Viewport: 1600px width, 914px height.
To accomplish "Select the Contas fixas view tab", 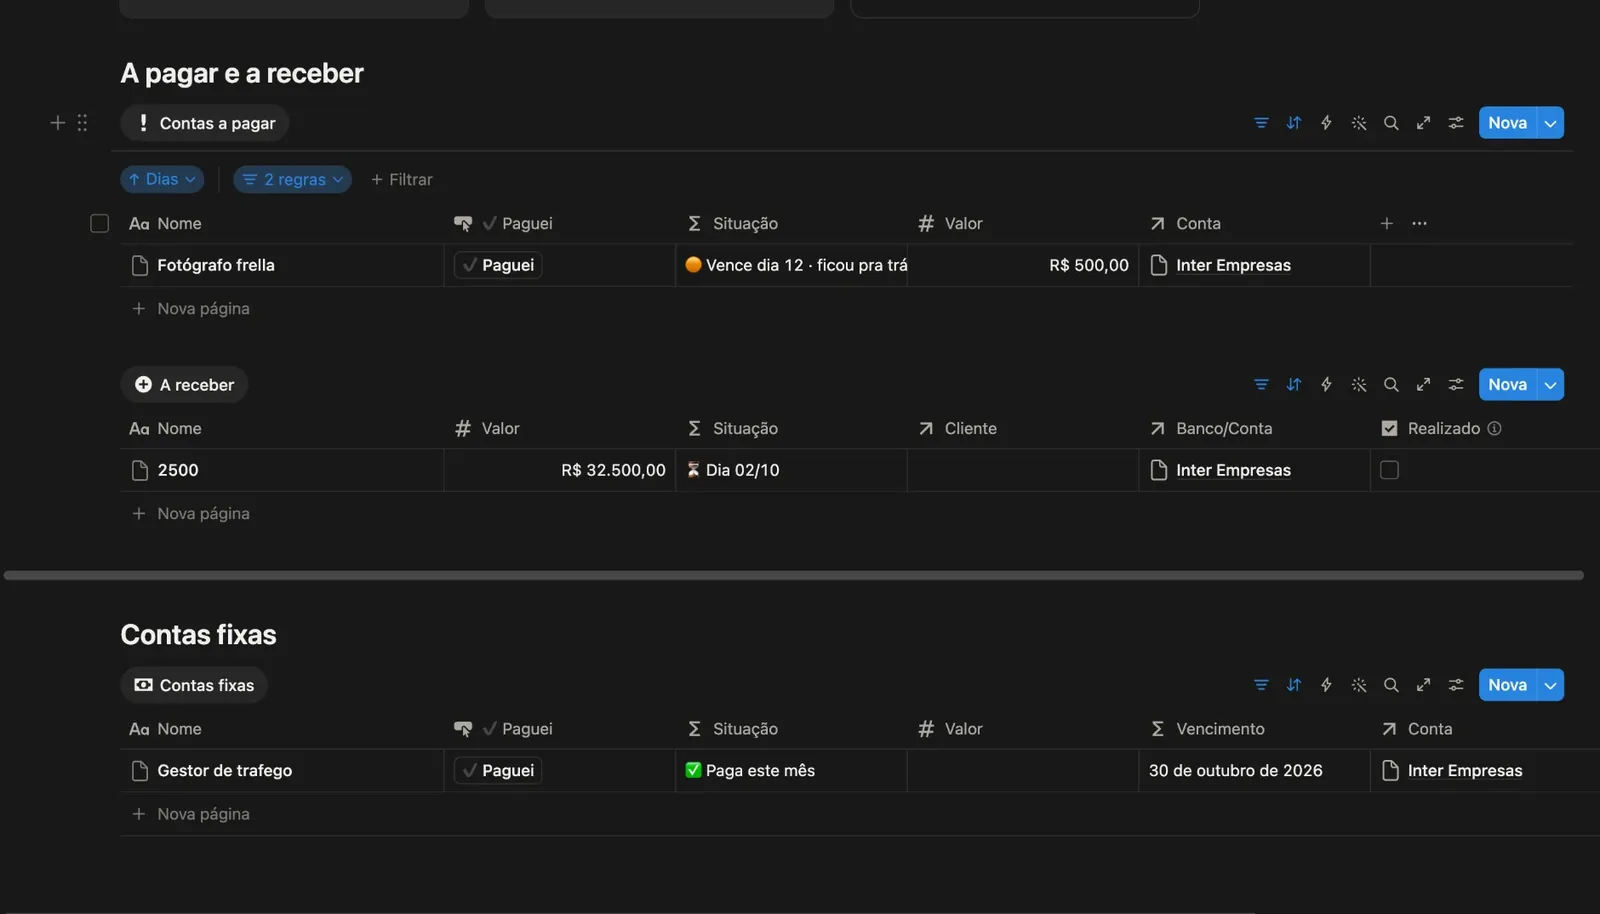I will (194, 685).
